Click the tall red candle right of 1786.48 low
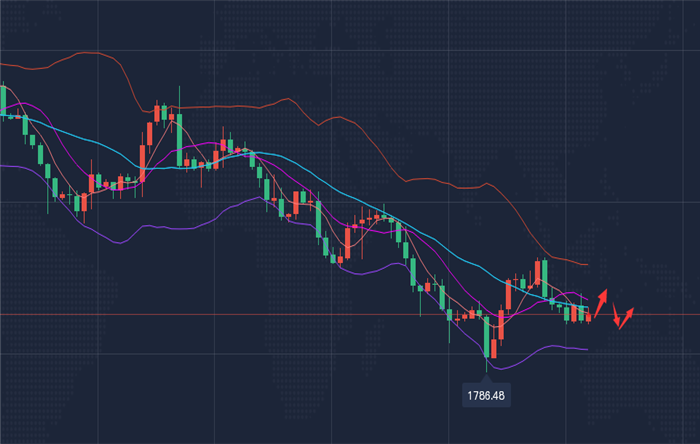Image resolution: width=700 pixels, height=444 pixels. click(509, 296)
